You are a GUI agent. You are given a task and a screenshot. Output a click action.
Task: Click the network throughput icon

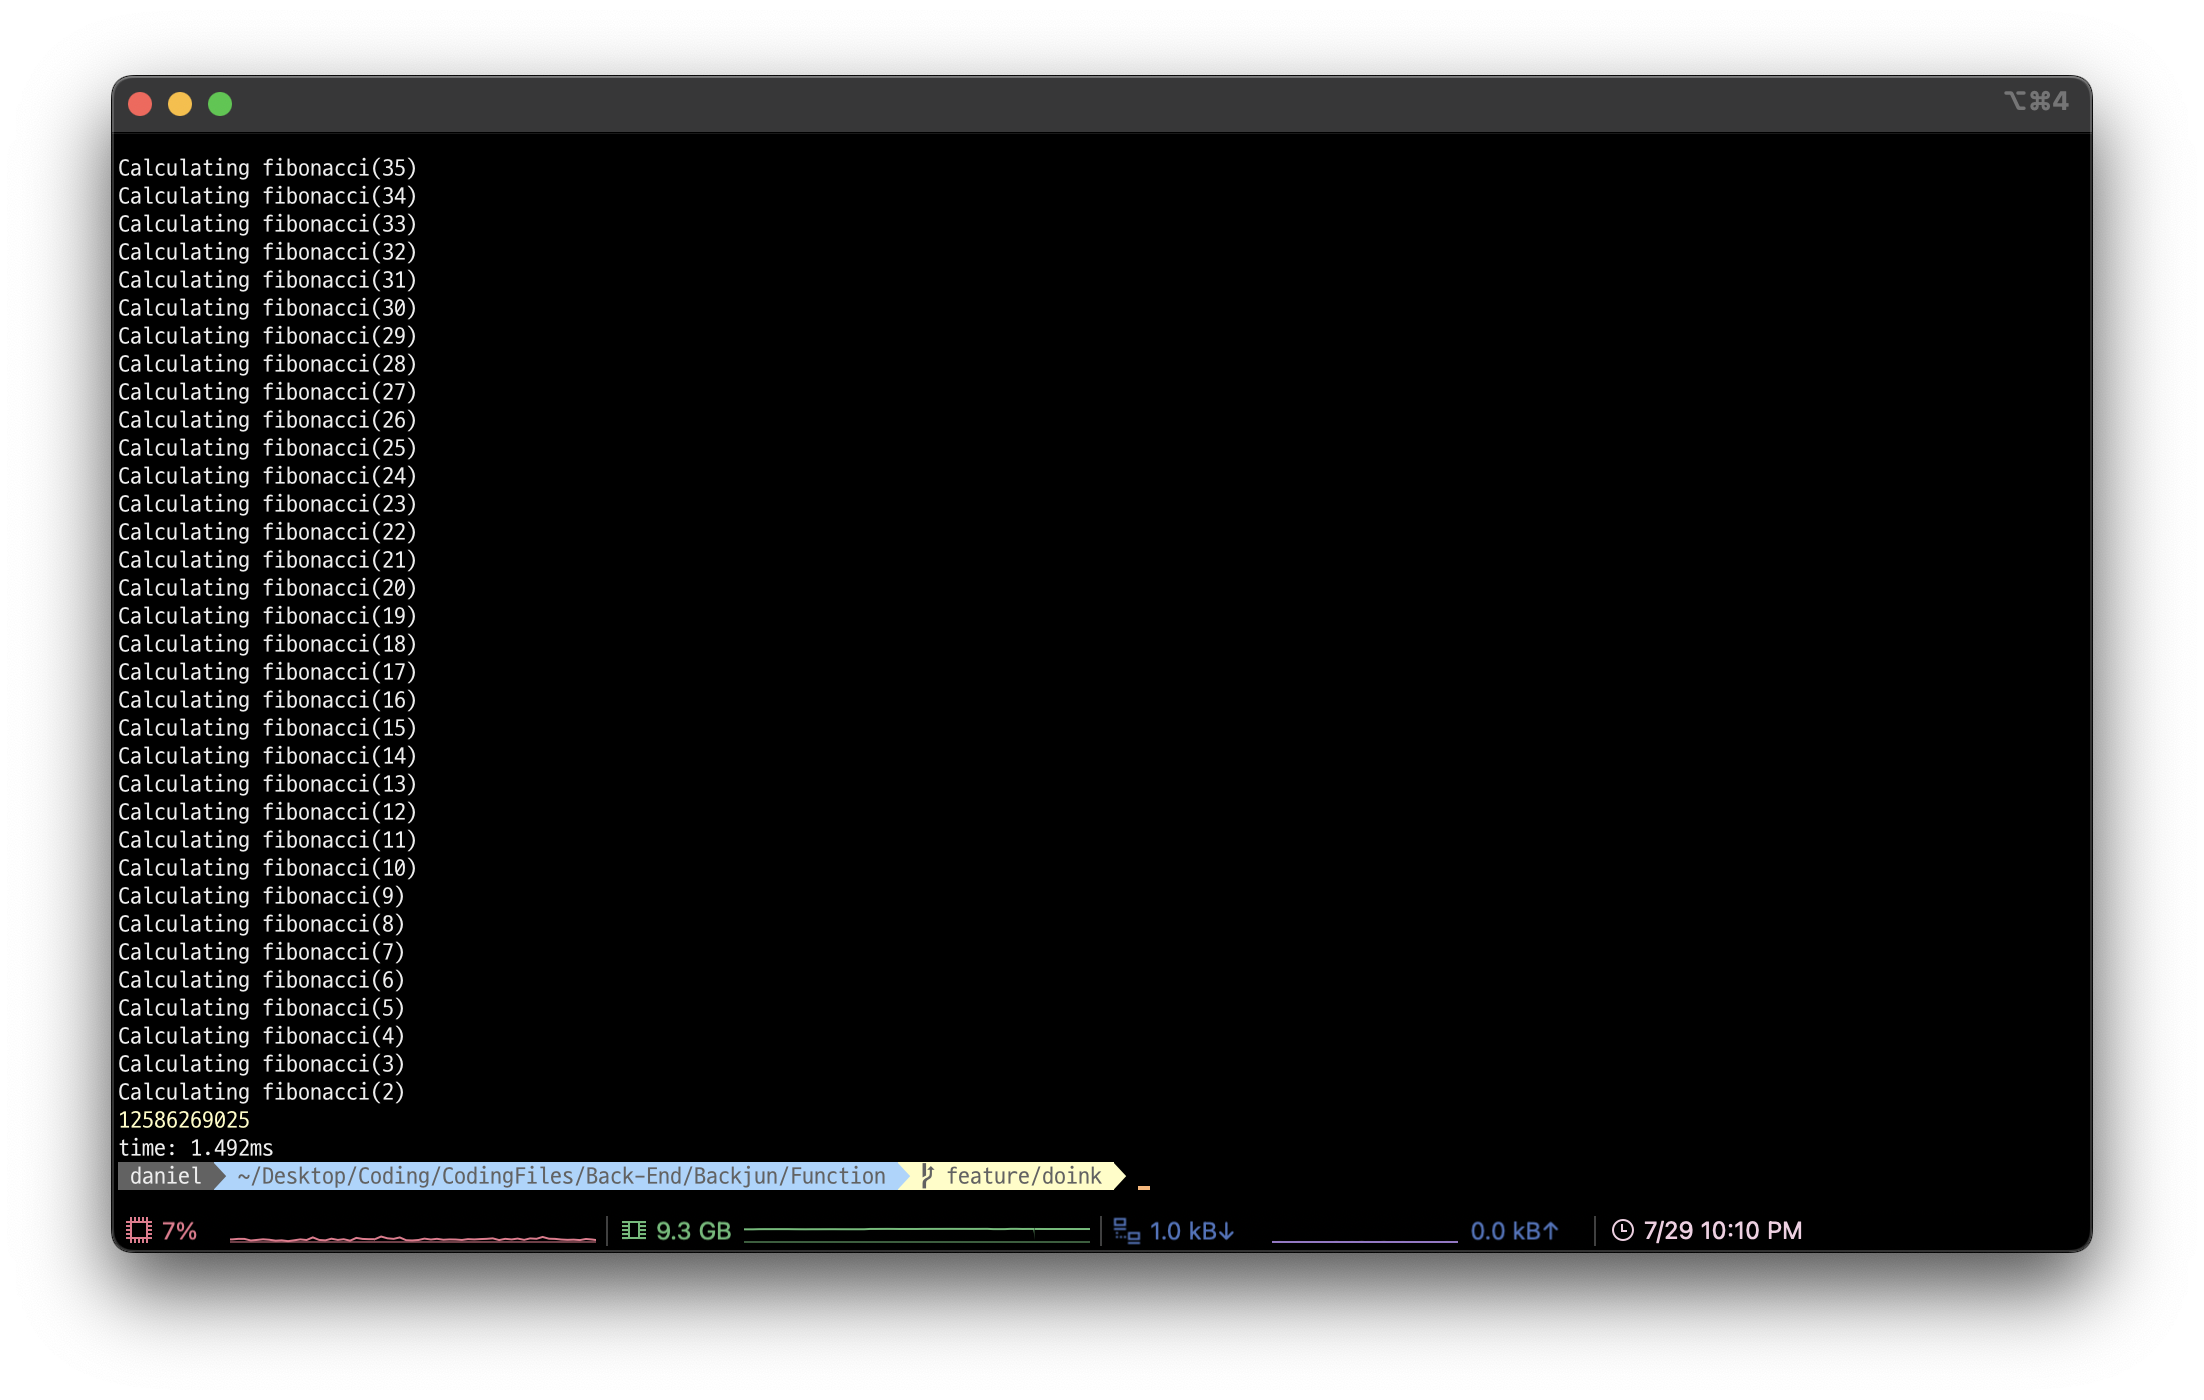pos(1127,1231)
